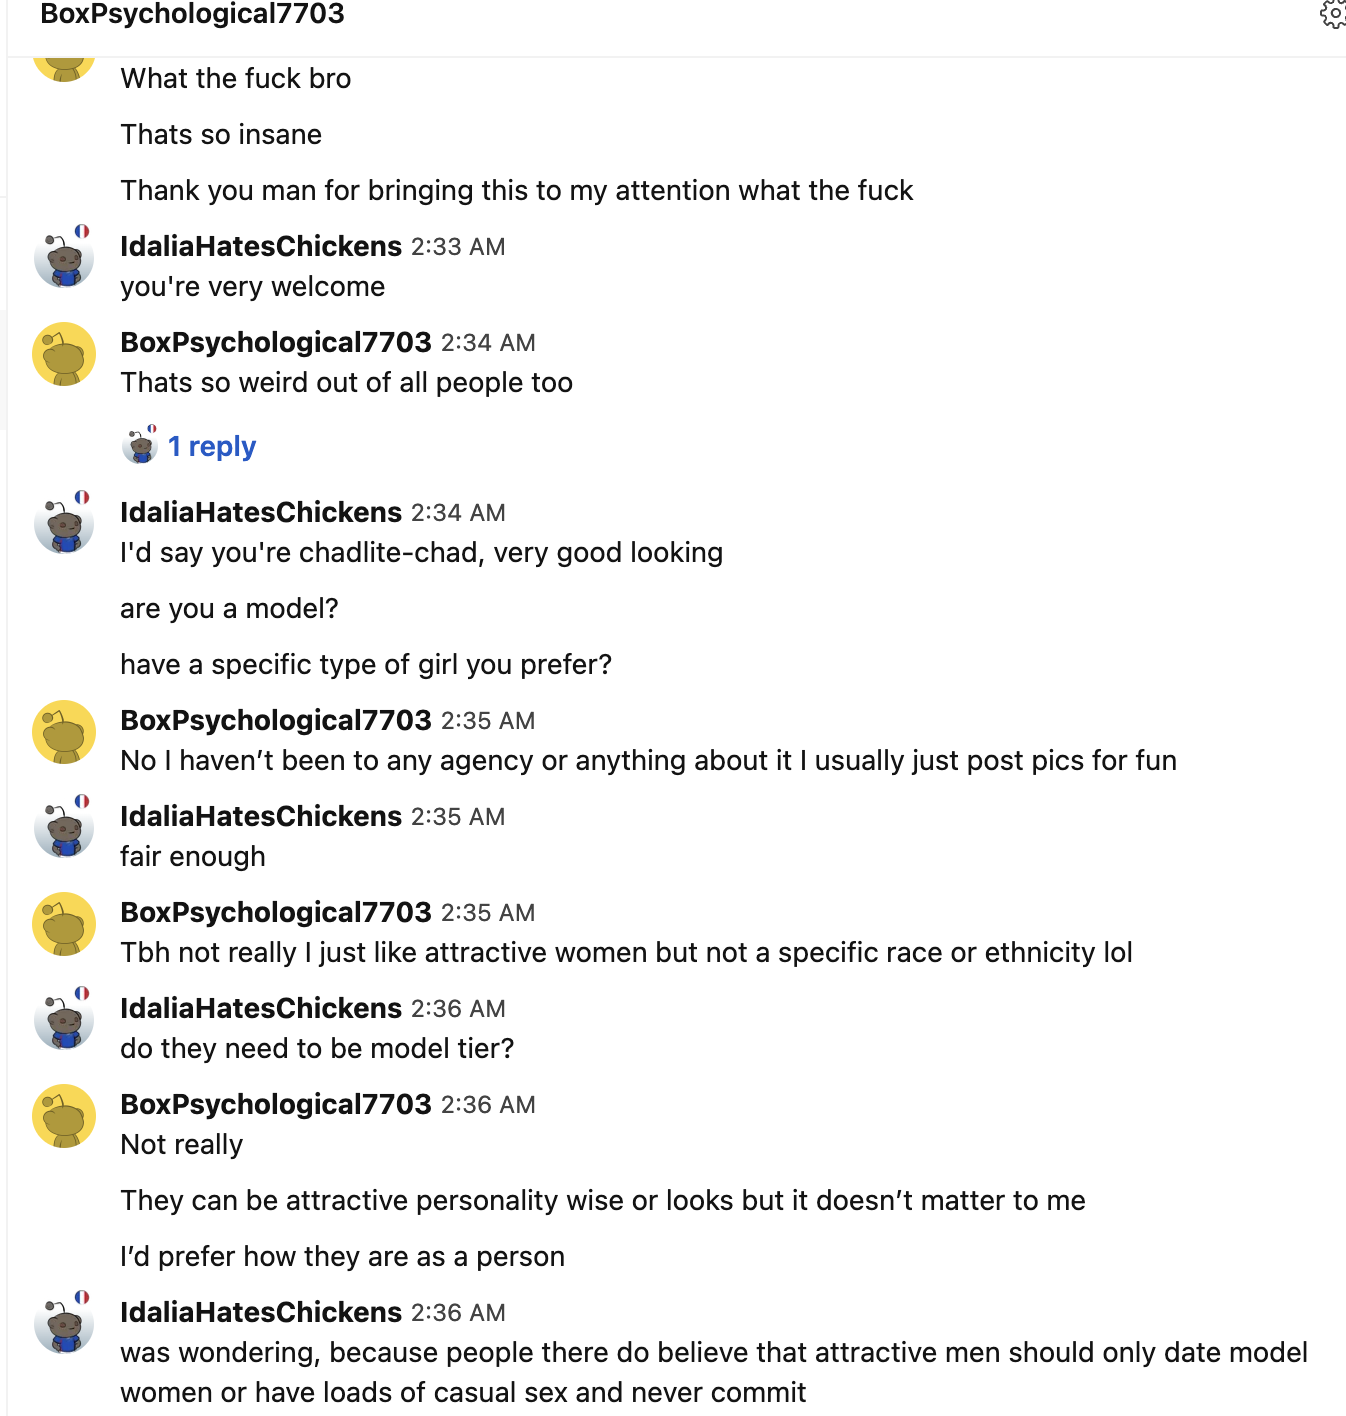Click the 2:36 AM timestamp above "Not really"
The width and height of the screenshot is (1346, 1416).
(x=488, y=1105)
